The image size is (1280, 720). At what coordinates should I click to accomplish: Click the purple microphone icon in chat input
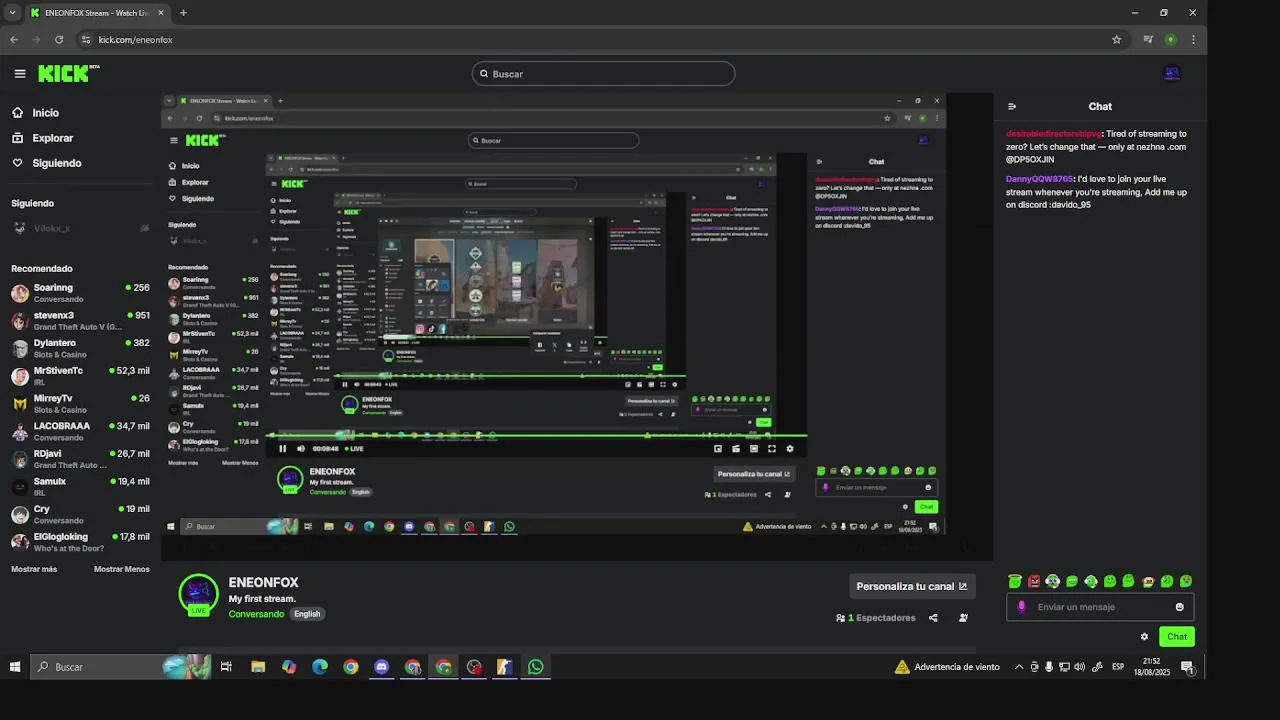[x=1021, y=607]
